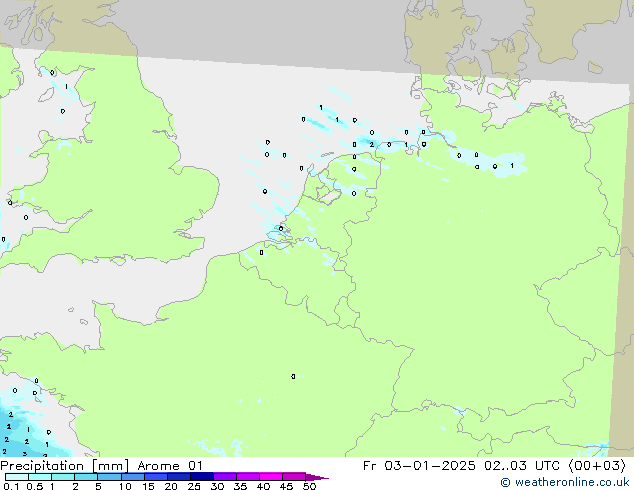Click the 'Precipitation [mm]' title text
Screen dimensions: 634x490
[x=64, y=466]
